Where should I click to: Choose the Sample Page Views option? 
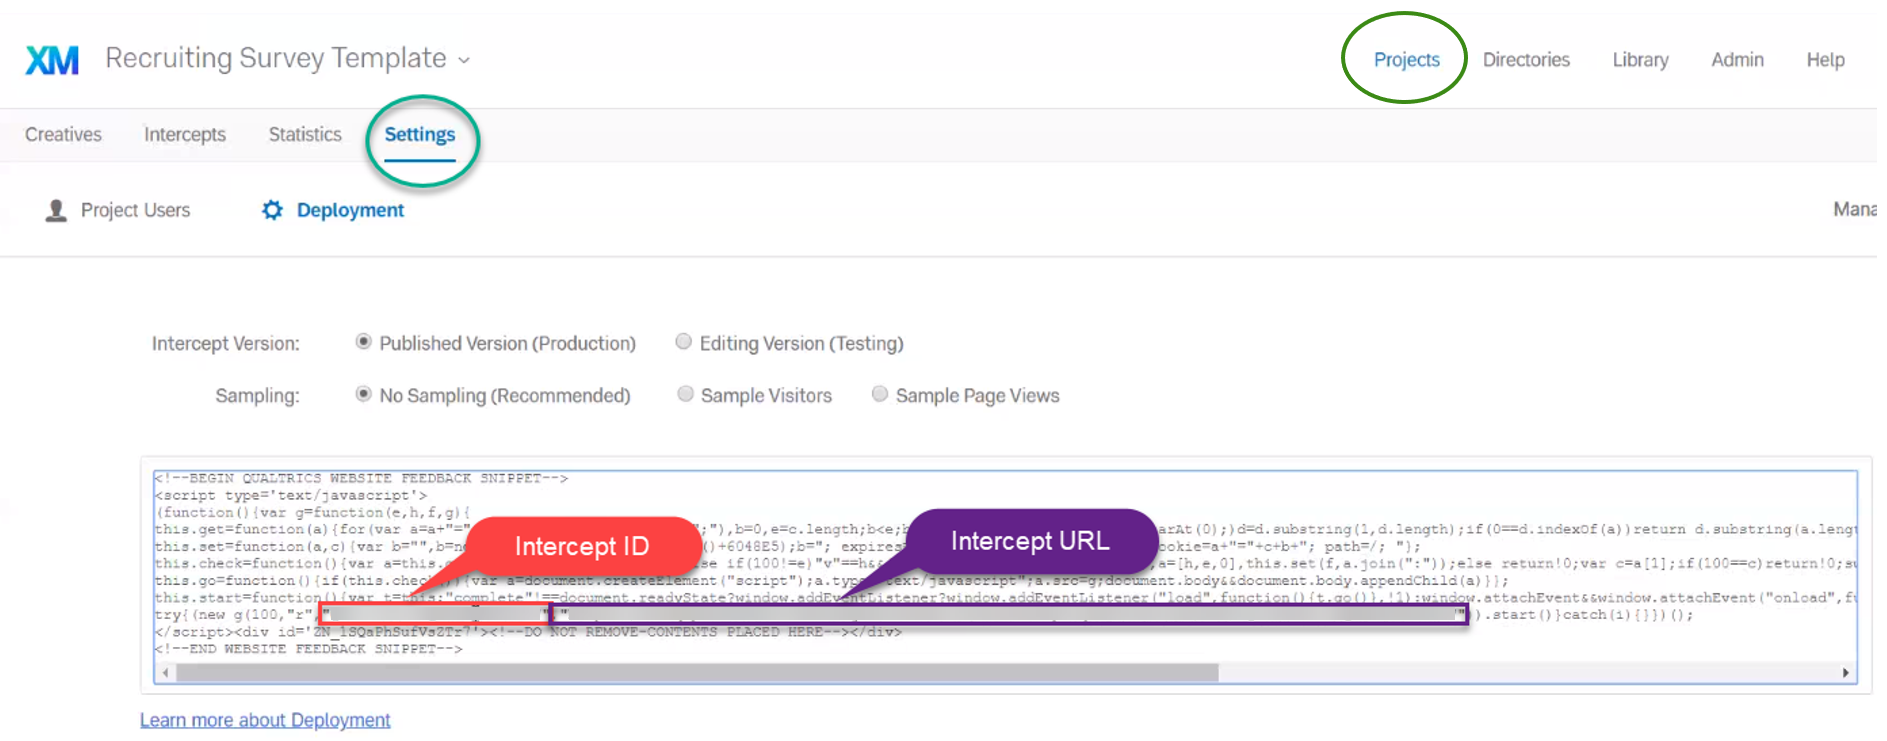tap(880, 394)
